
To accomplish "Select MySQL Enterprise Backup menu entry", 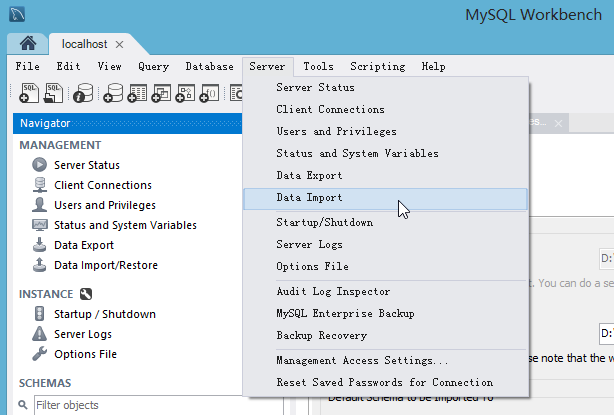I will coord(386,313).
